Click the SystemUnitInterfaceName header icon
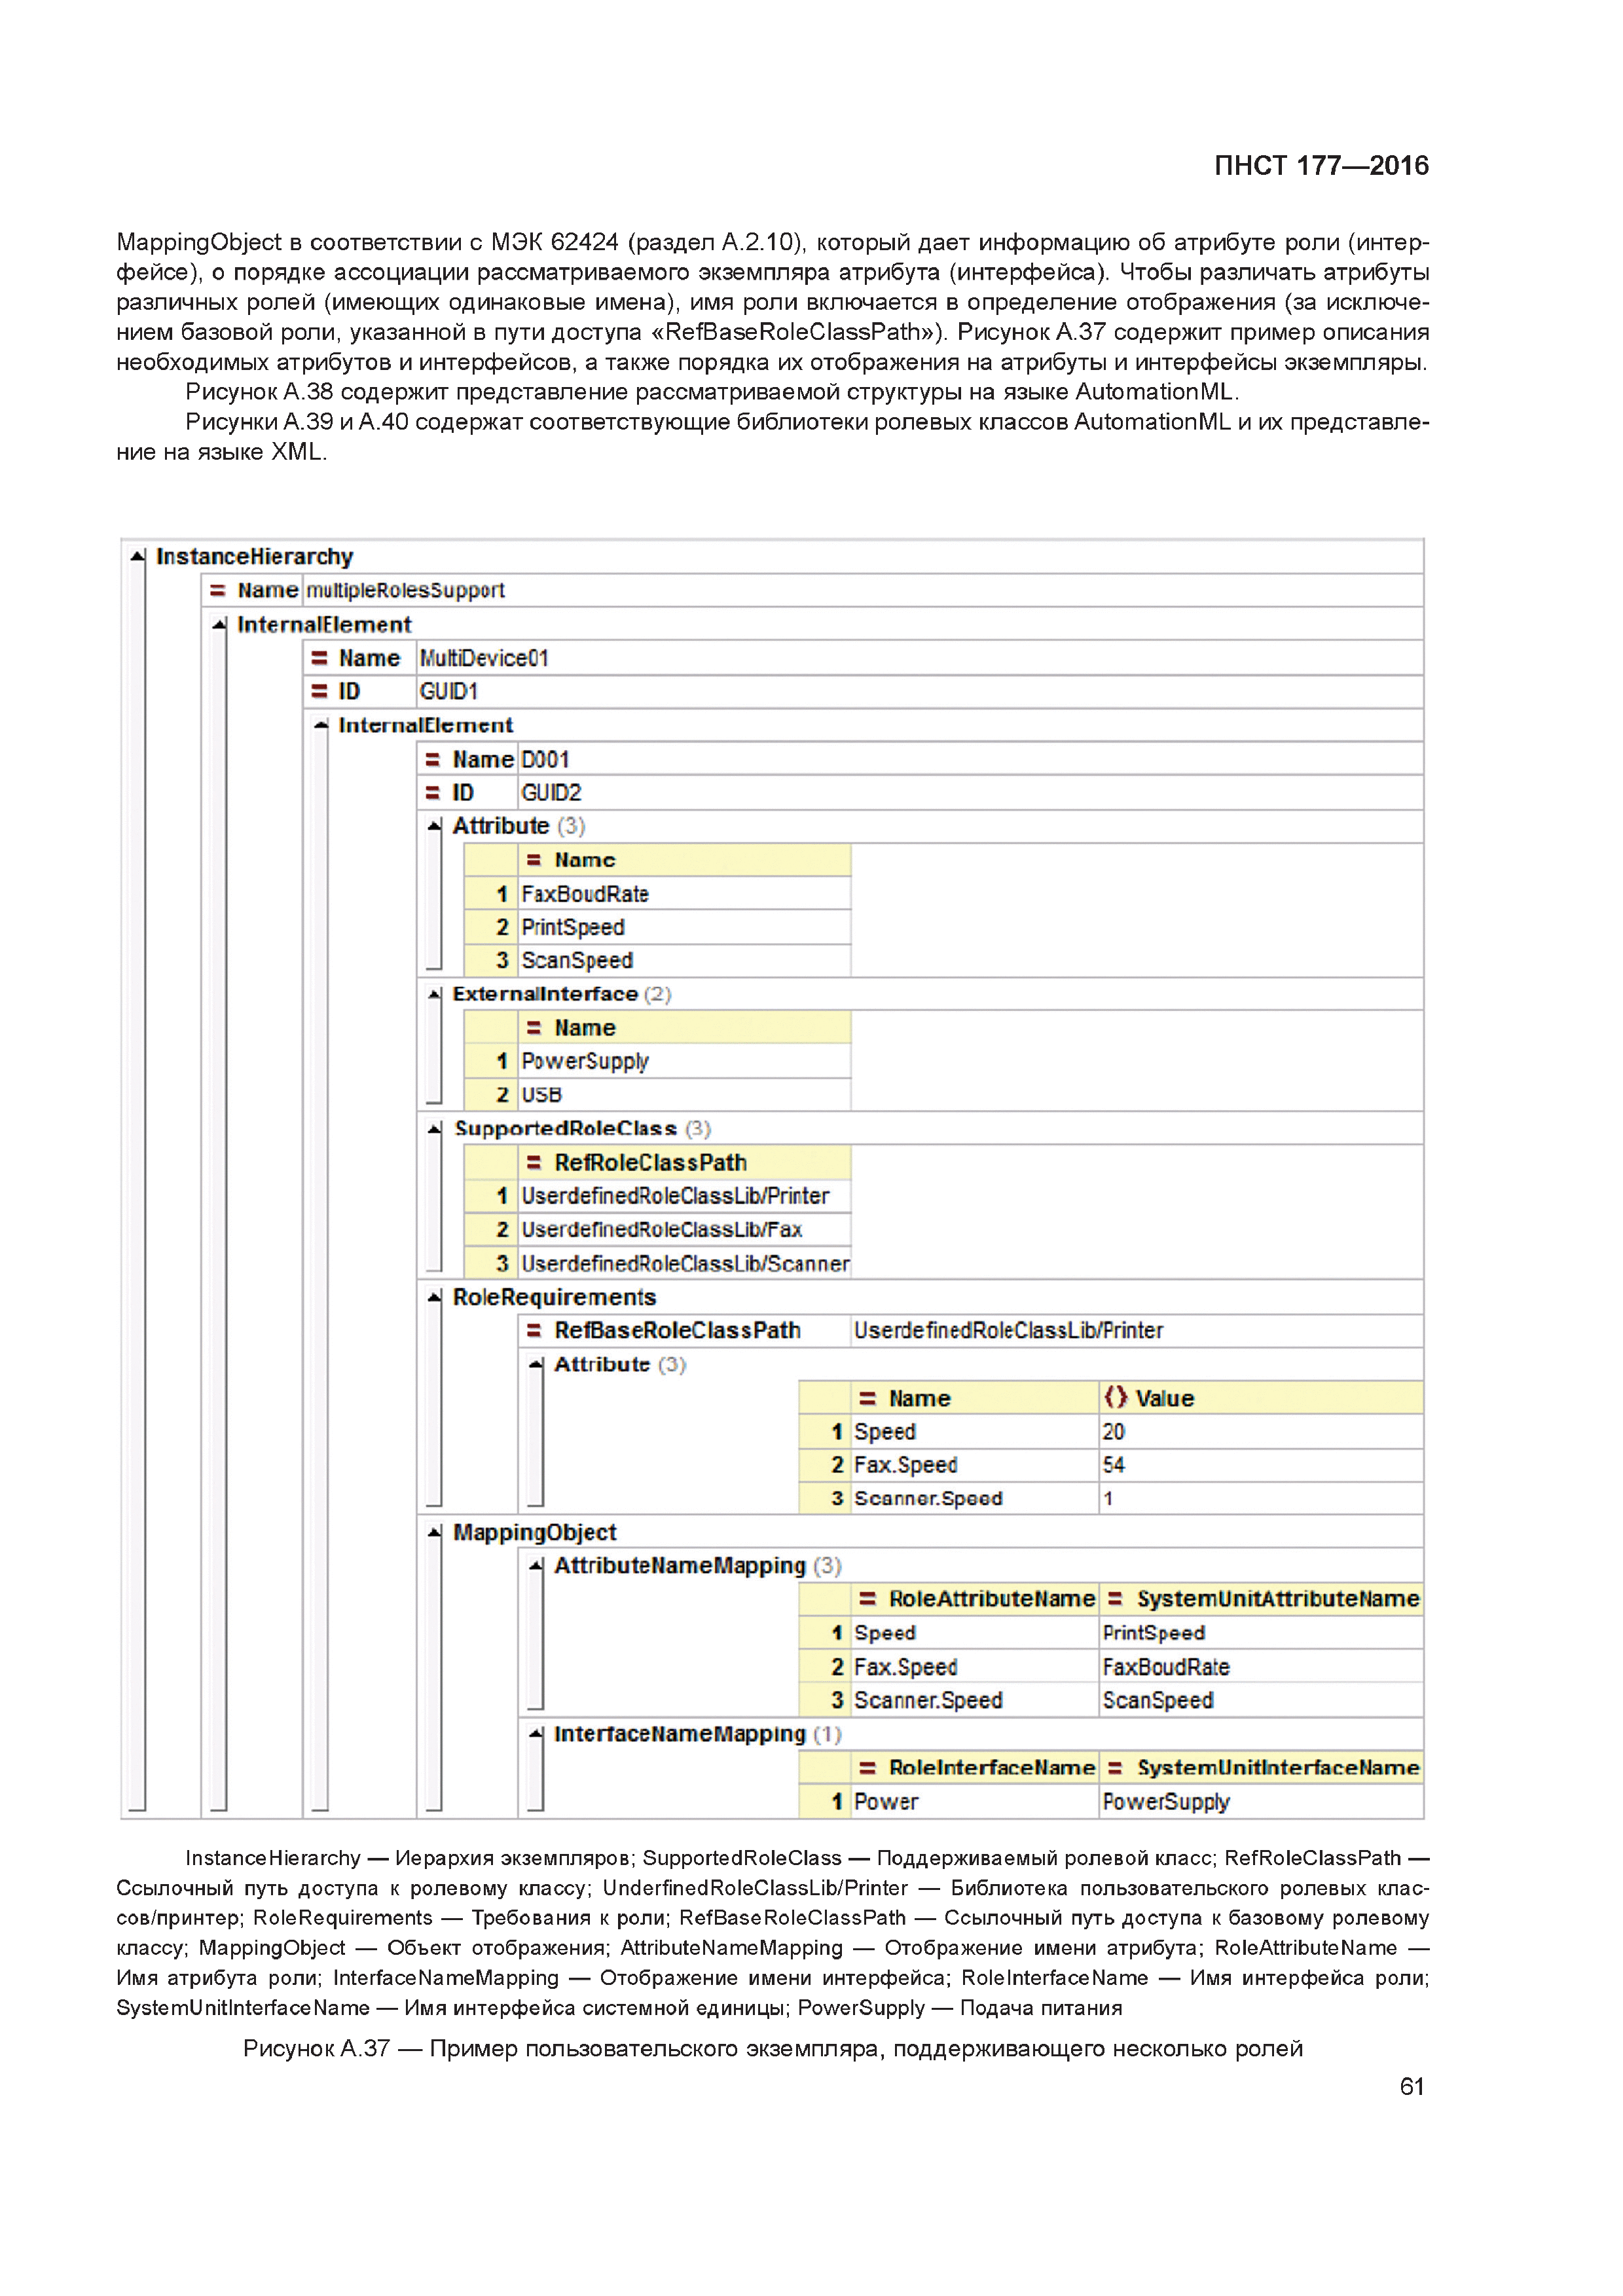Viewport: 1623px width, 2296px height. 1115,1768
